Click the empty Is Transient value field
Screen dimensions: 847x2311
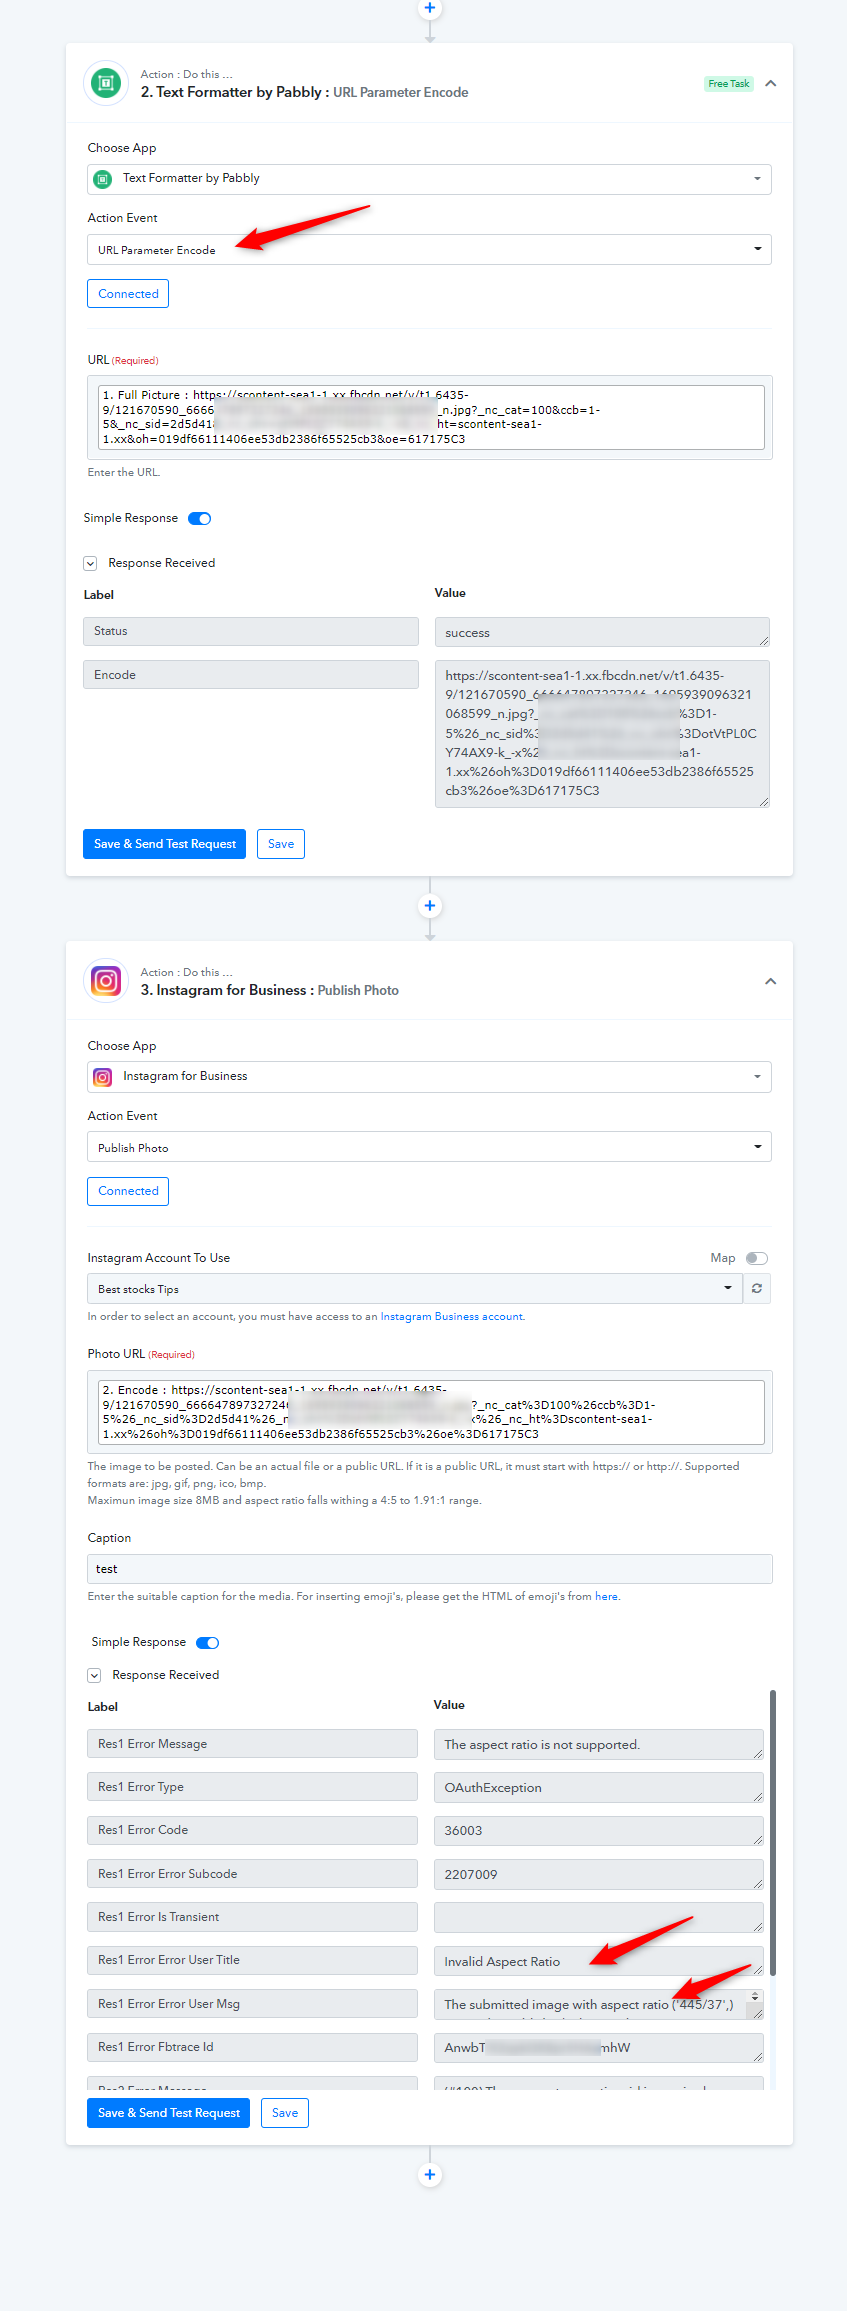click(x=599, y=1917)
